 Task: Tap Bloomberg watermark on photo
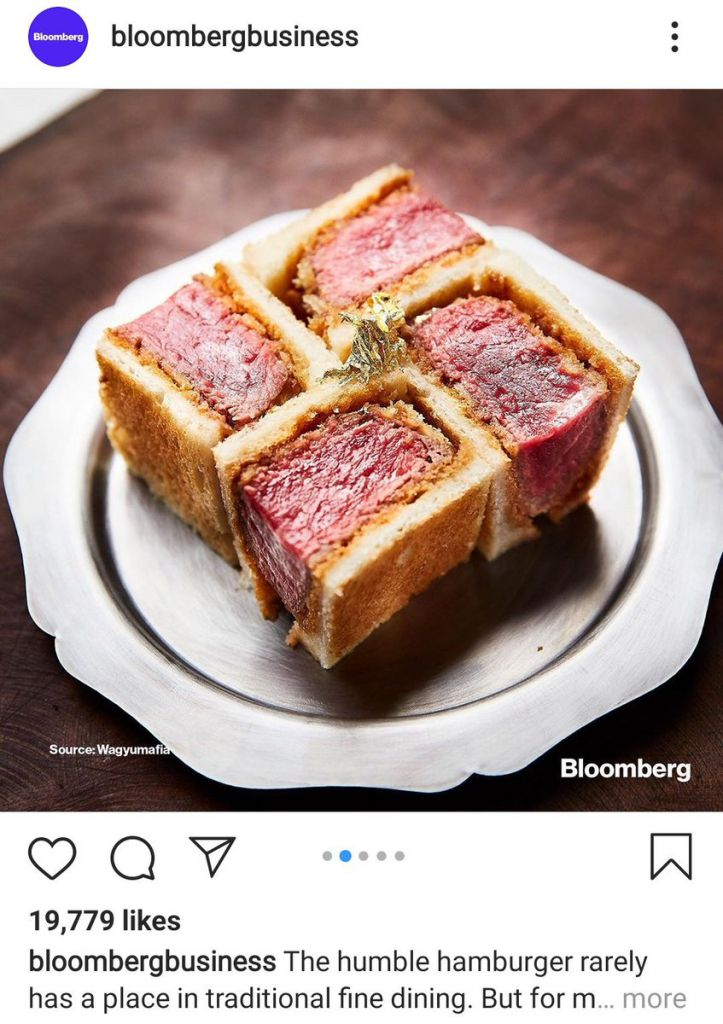625,769
